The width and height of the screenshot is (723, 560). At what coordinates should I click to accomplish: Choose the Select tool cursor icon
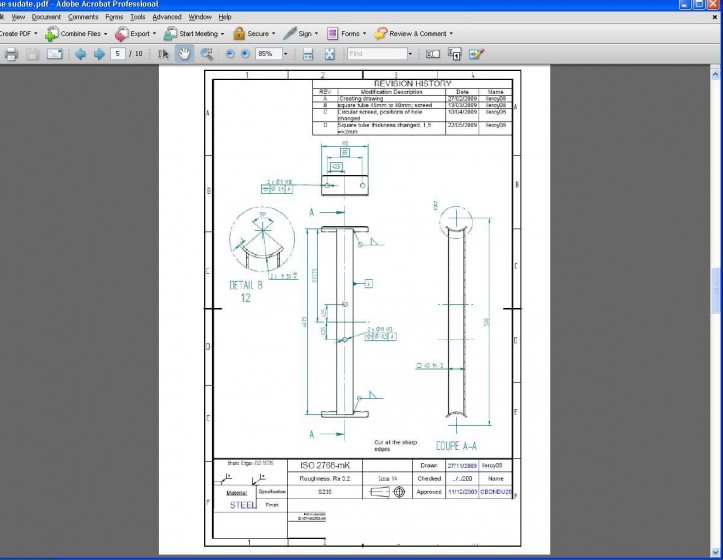[165, 54]
